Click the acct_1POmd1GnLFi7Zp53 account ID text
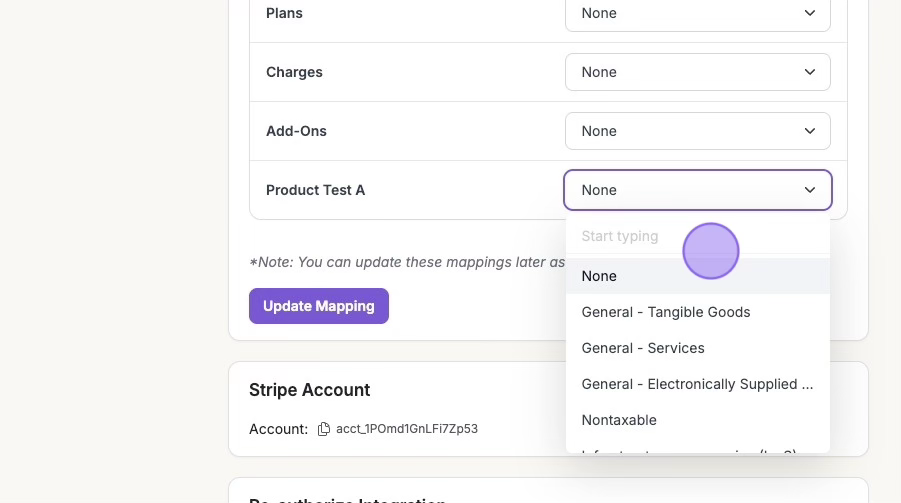901x503 pixels. click(x=407, y=429)
